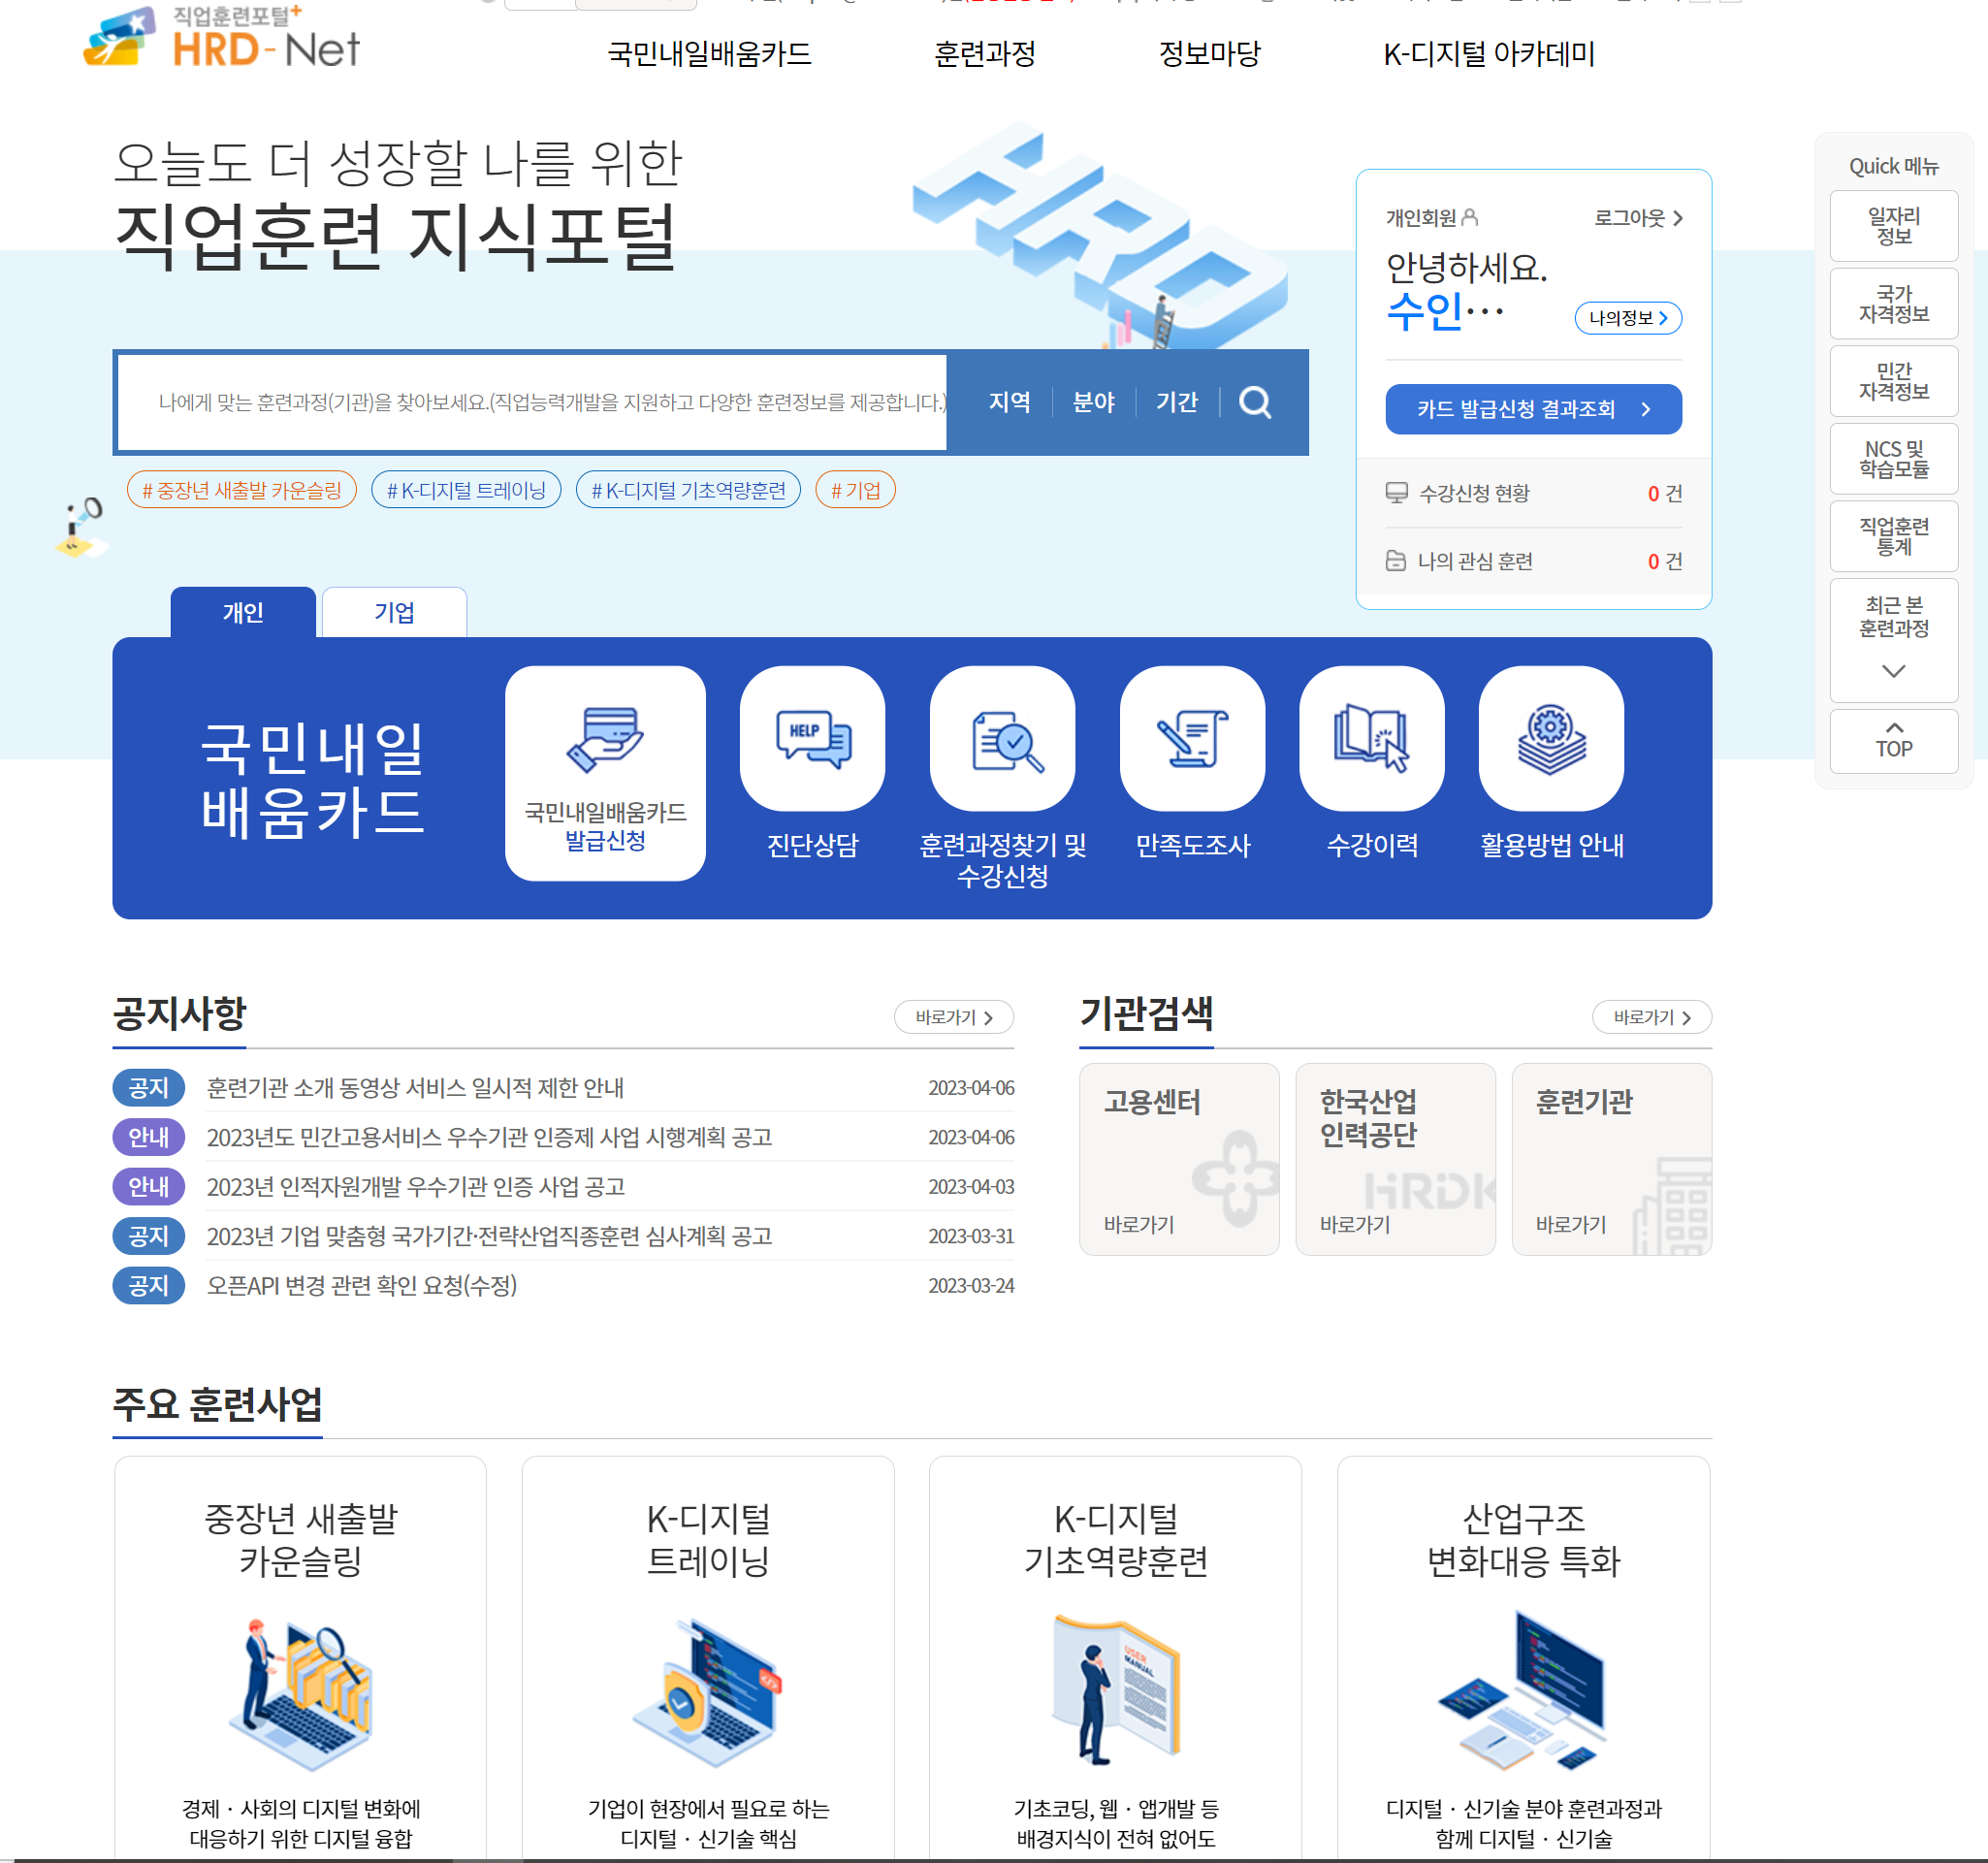
Task: Open notice 훈련기관 소개 동영상 서비스 일시적 제한 안내
Action: (x=415, y=1087)
